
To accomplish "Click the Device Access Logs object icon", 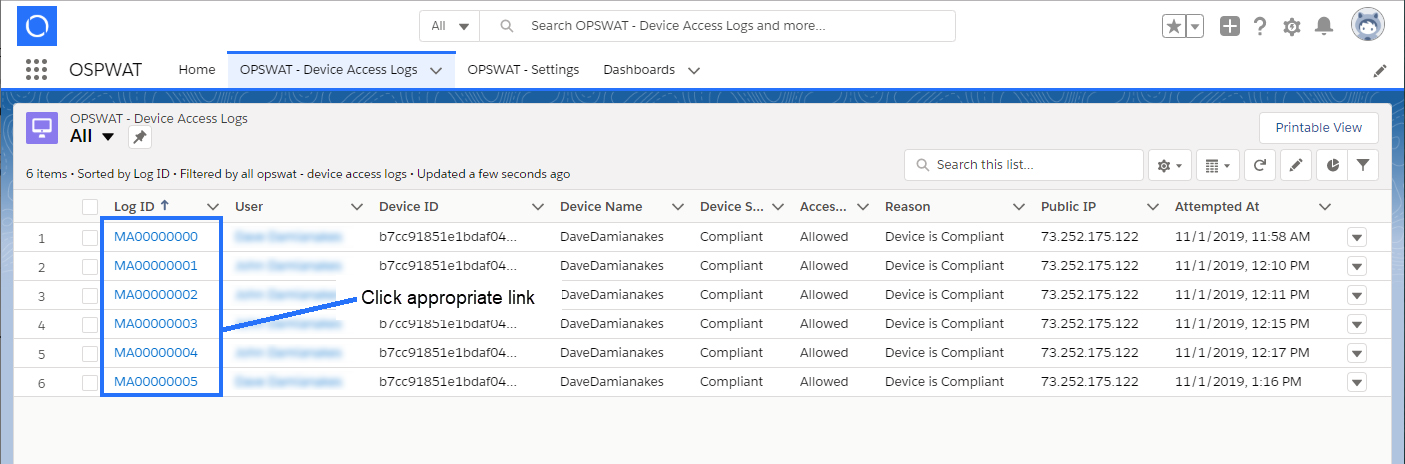I will [x=42, y=128].
